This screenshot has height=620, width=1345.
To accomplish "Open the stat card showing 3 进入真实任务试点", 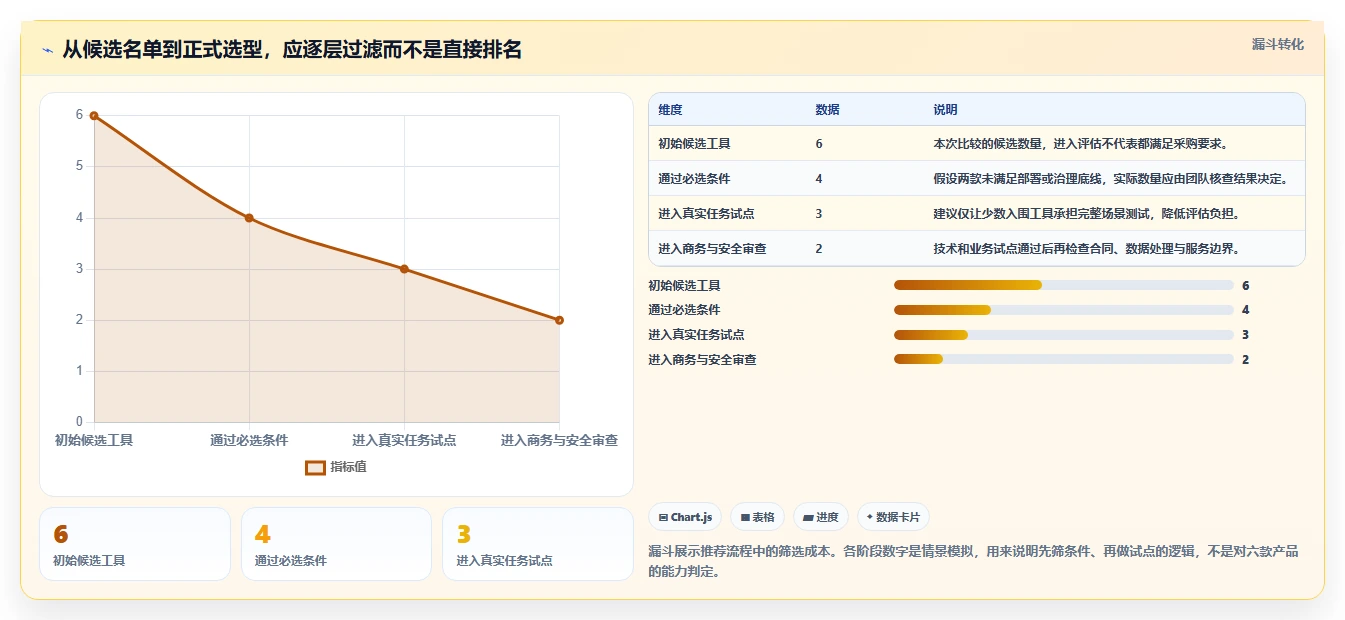I will point(538,544).
